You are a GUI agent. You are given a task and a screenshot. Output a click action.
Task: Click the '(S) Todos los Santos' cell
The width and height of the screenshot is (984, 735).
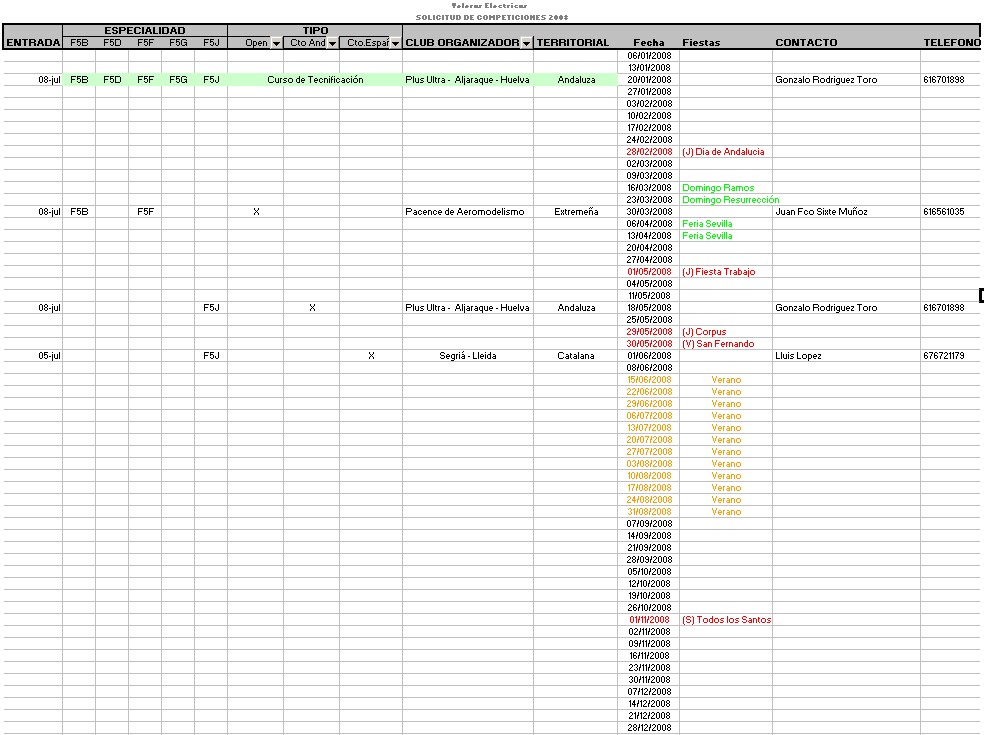pos(726,620)
